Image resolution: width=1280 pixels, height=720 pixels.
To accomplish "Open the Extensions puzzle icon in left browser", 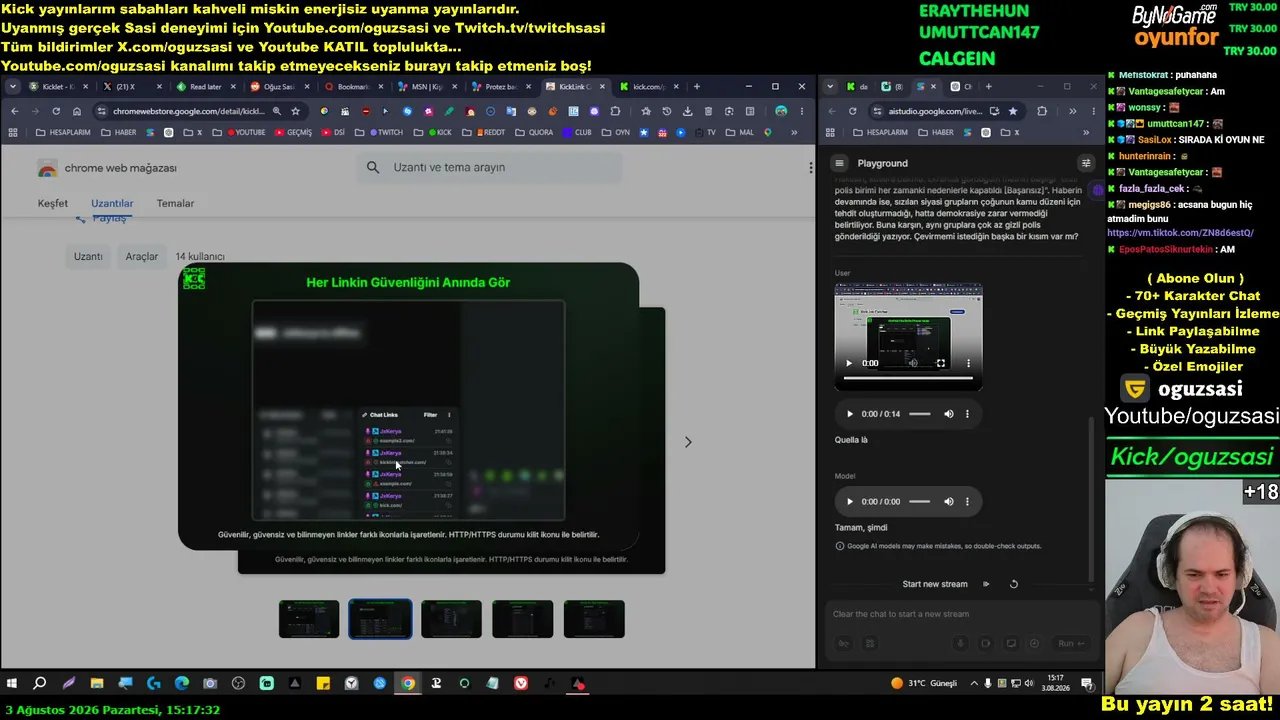I will point(615,111).
